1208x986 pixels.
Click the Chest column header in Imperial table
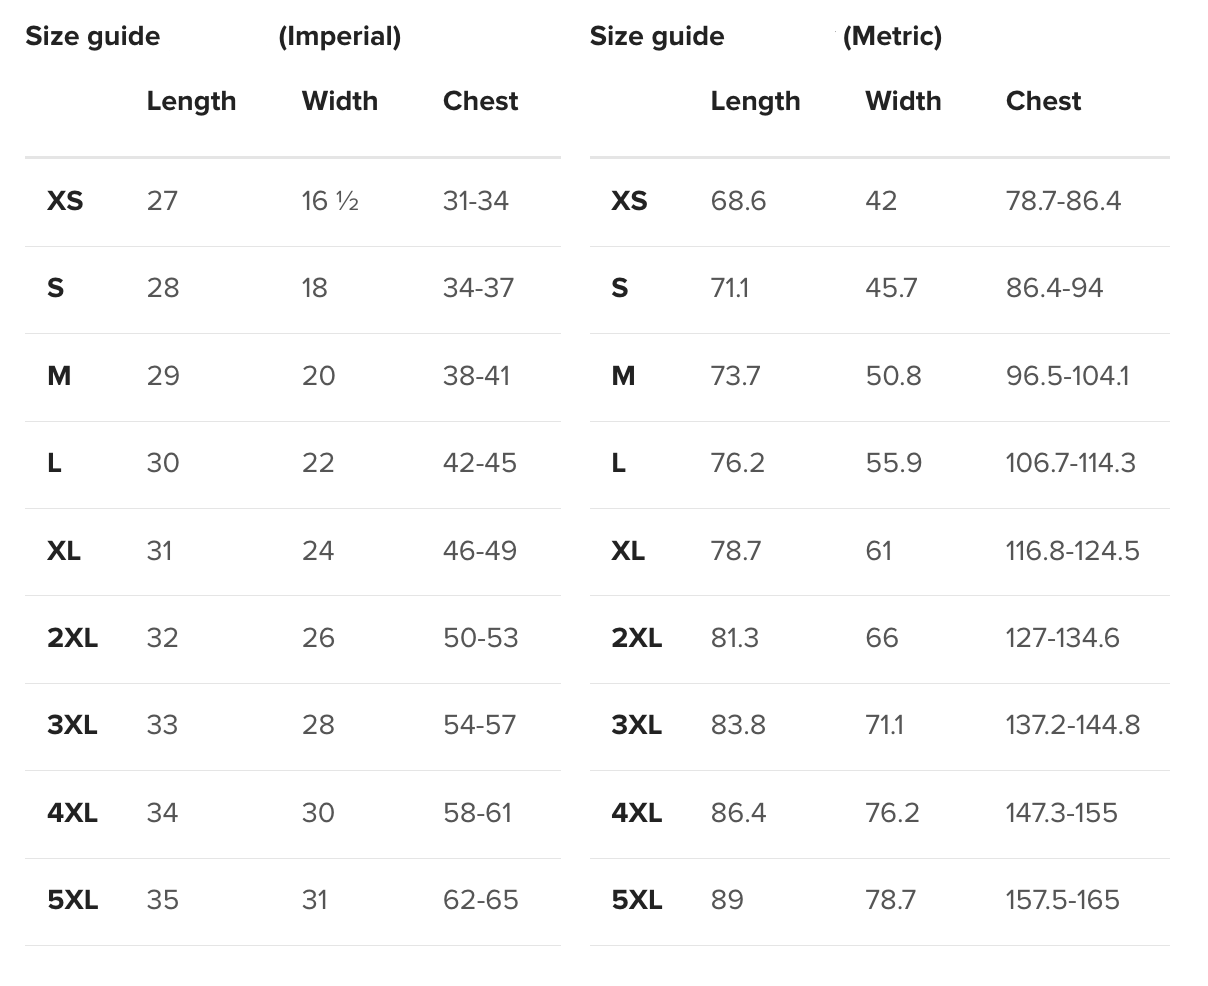(x=480, y=101)
